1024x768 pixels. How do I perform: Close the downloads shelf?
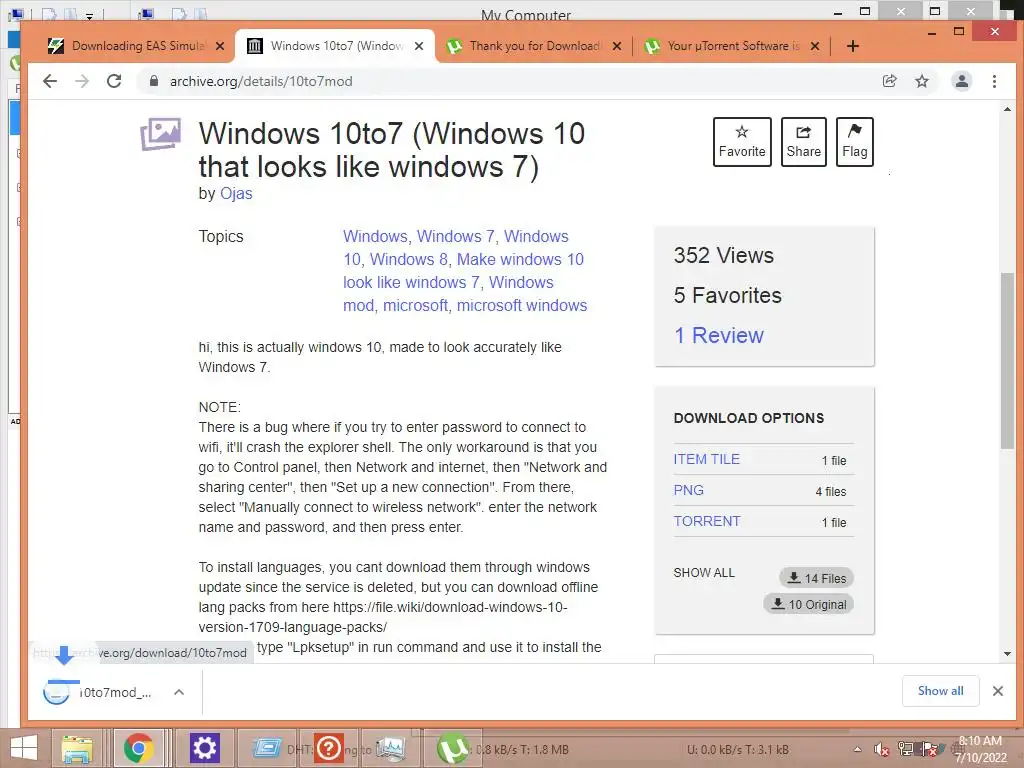pyautogui.click(x=998, y=691)
